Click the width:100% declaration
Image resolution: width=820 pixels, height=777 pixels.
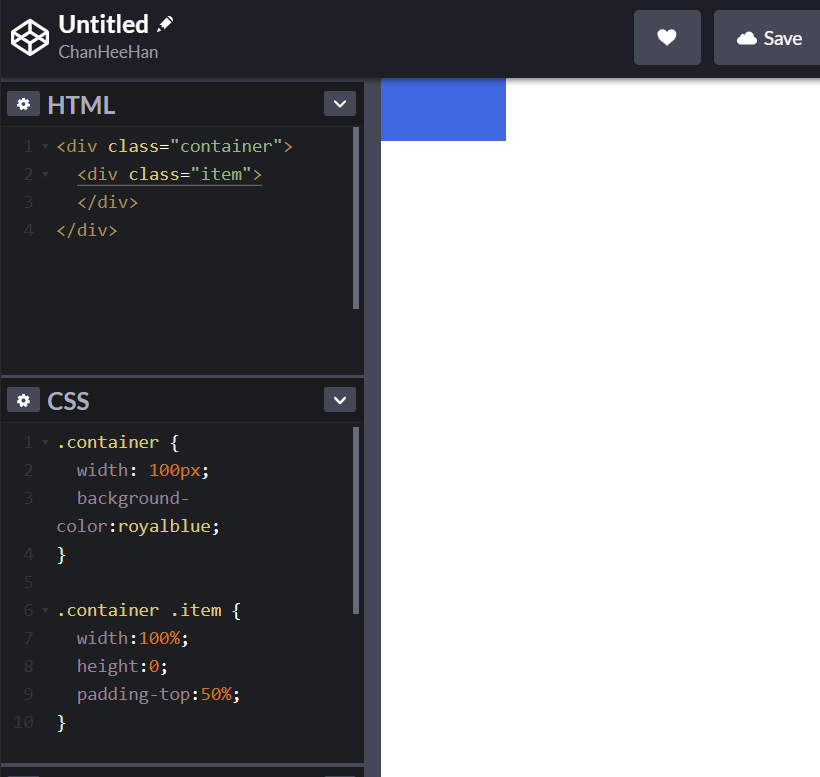click(133, 638)
